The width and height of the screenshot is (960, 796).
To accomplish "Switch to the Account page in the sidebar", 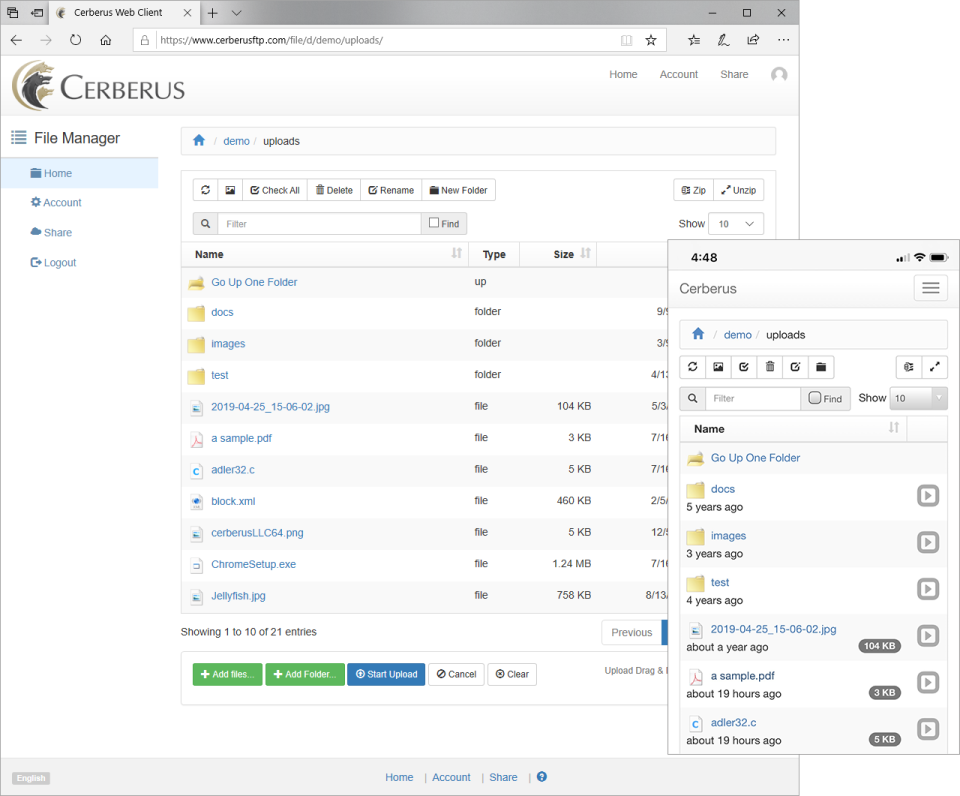I will coord(56,202).
